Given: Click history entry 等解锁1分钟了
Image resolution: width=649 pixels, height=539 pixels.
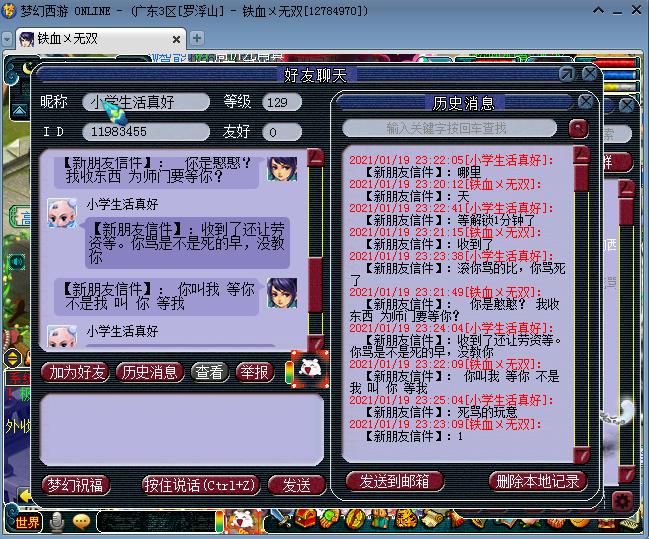Looking at the screenshot, I should (x=496, y=220).
